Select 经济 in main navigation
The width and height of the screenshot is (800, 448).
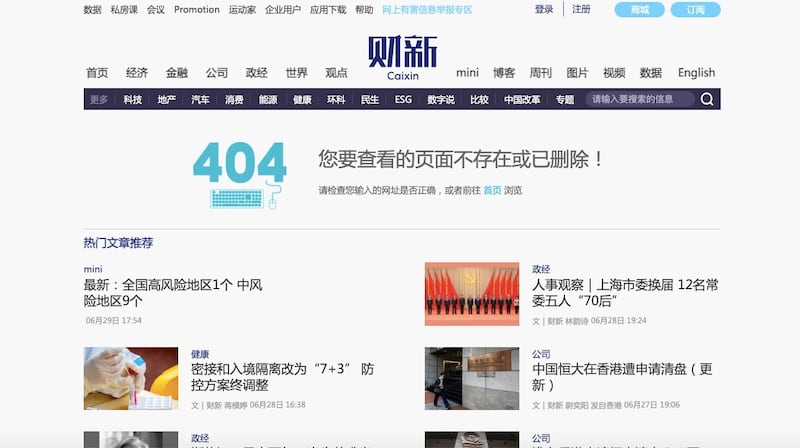pyautogui.click(x=137, y=73)
